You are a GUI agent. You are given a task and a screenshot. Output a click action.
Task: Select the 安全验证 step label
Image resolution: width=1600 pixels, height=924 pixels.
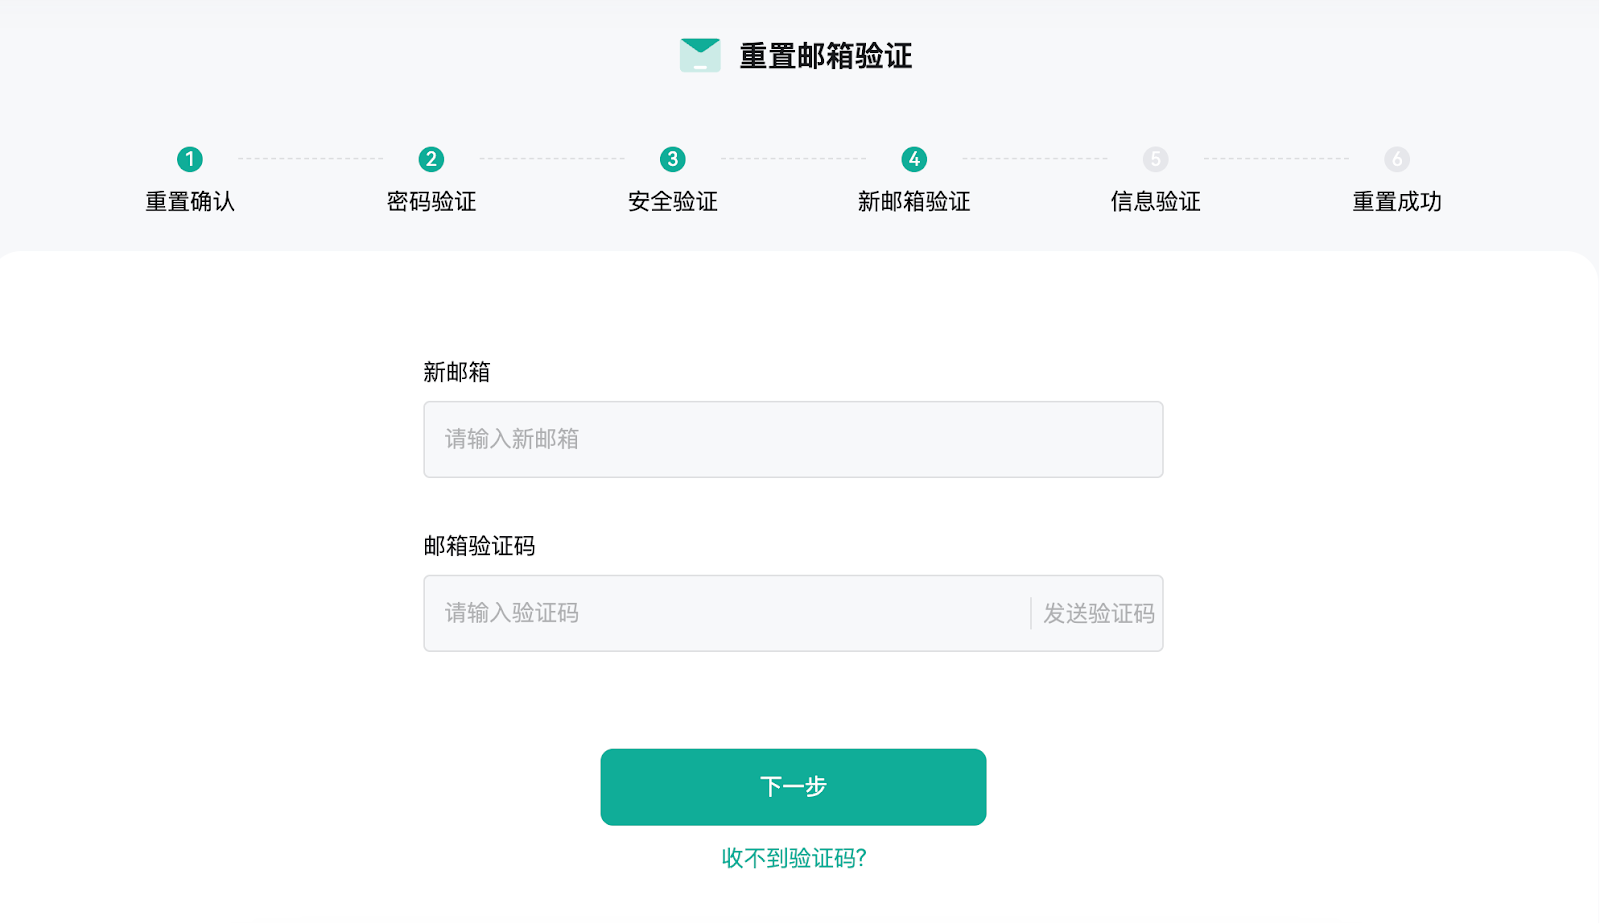[x=673, y=202]
